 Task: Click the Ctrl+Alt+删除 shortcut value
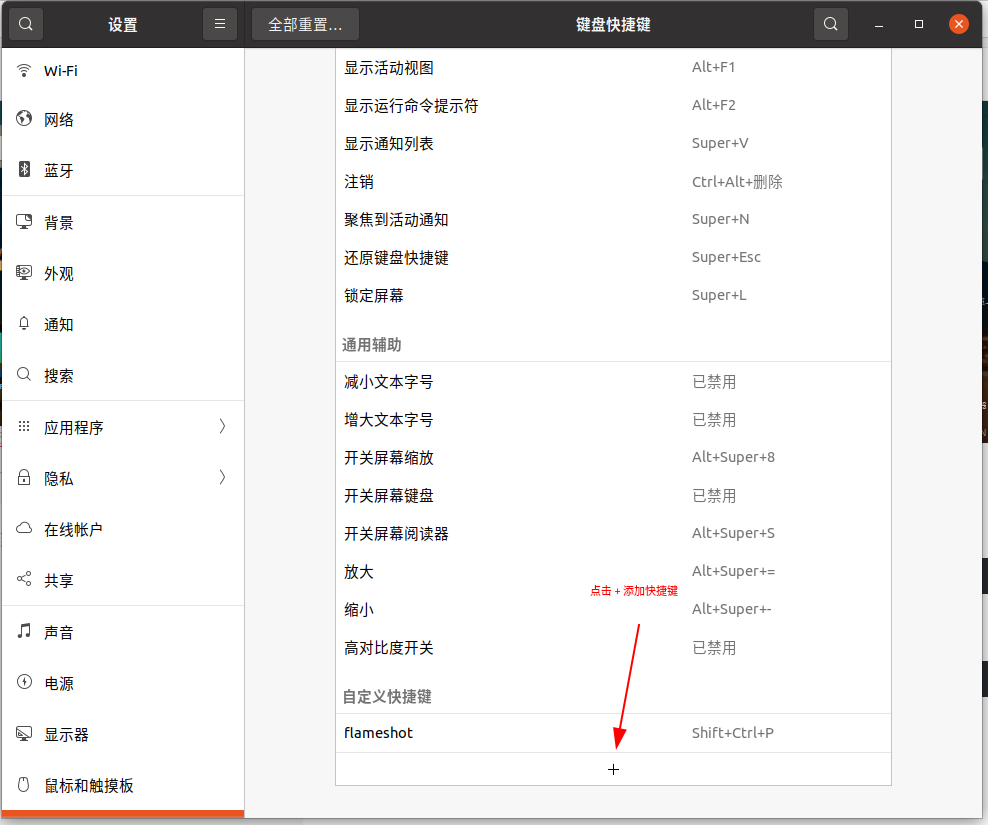click(x=737, y=182)
